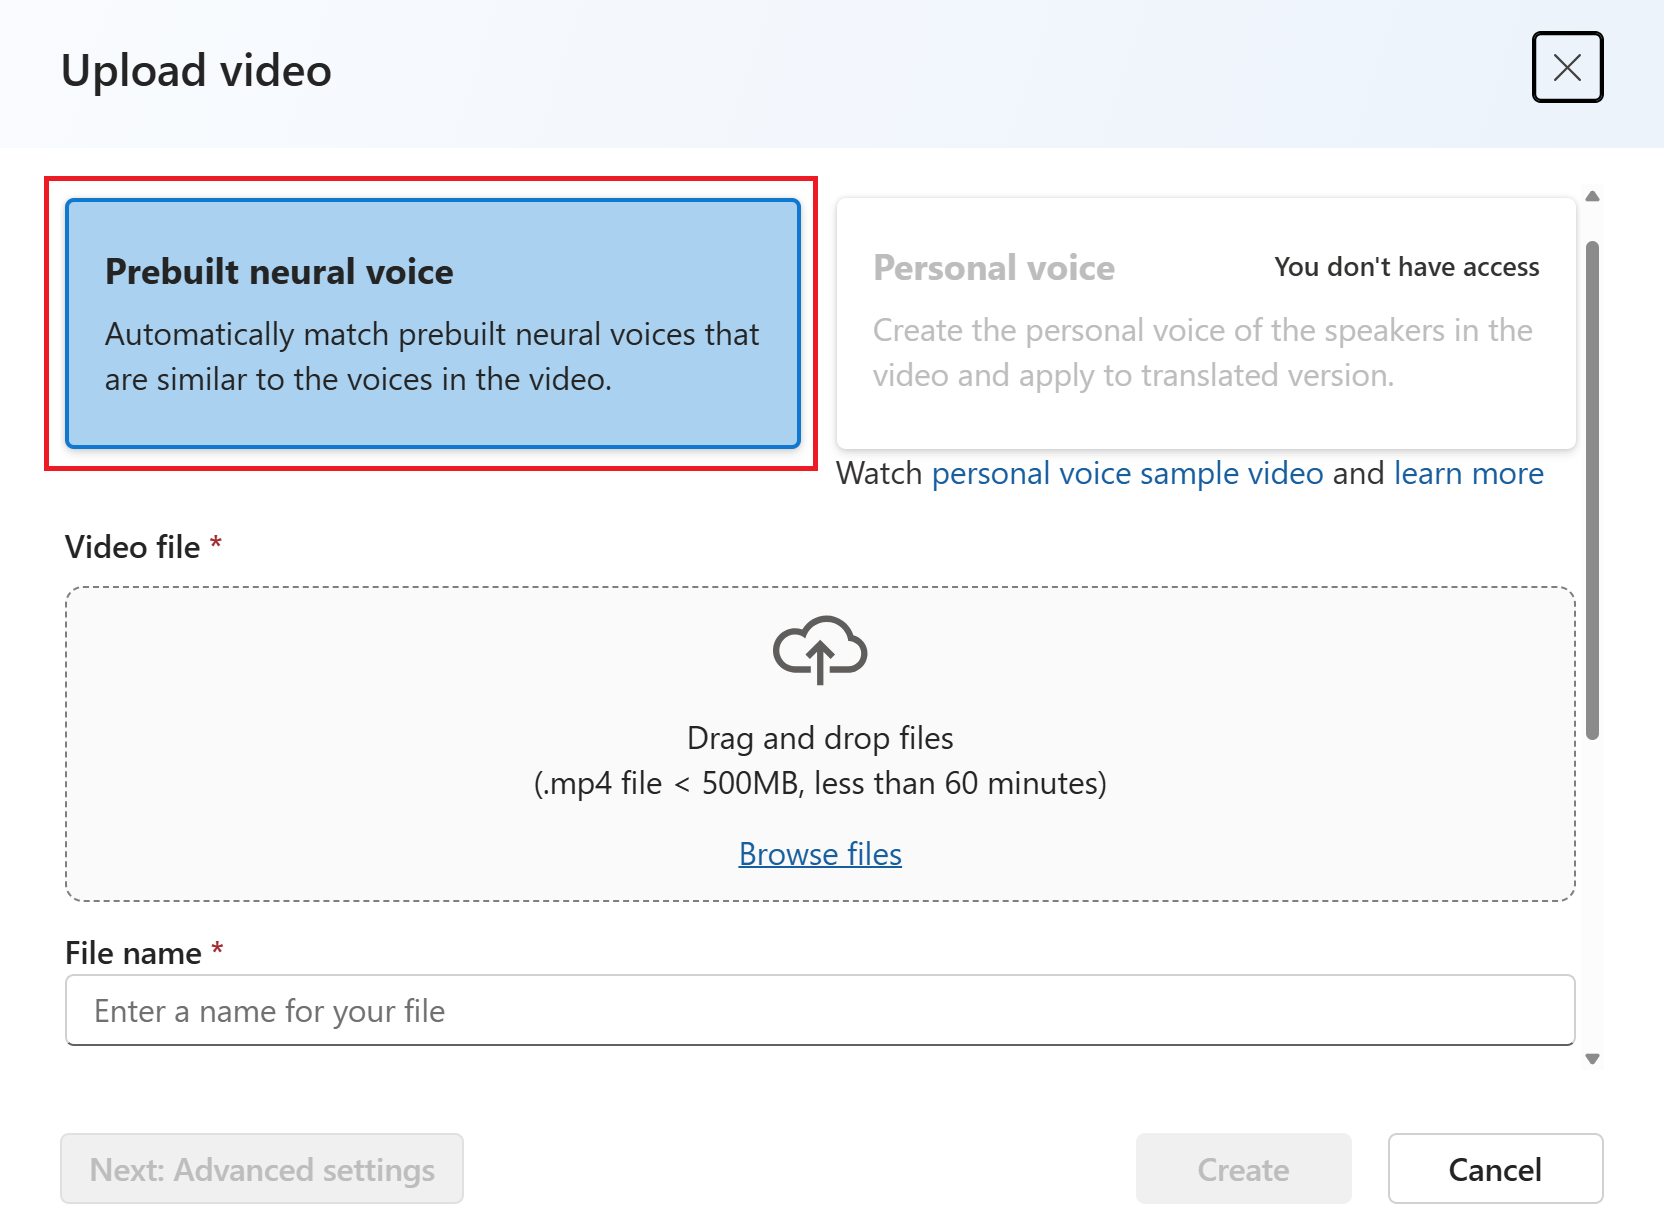
Task: Cancel the video upload
Action: coord(1495,1169)
